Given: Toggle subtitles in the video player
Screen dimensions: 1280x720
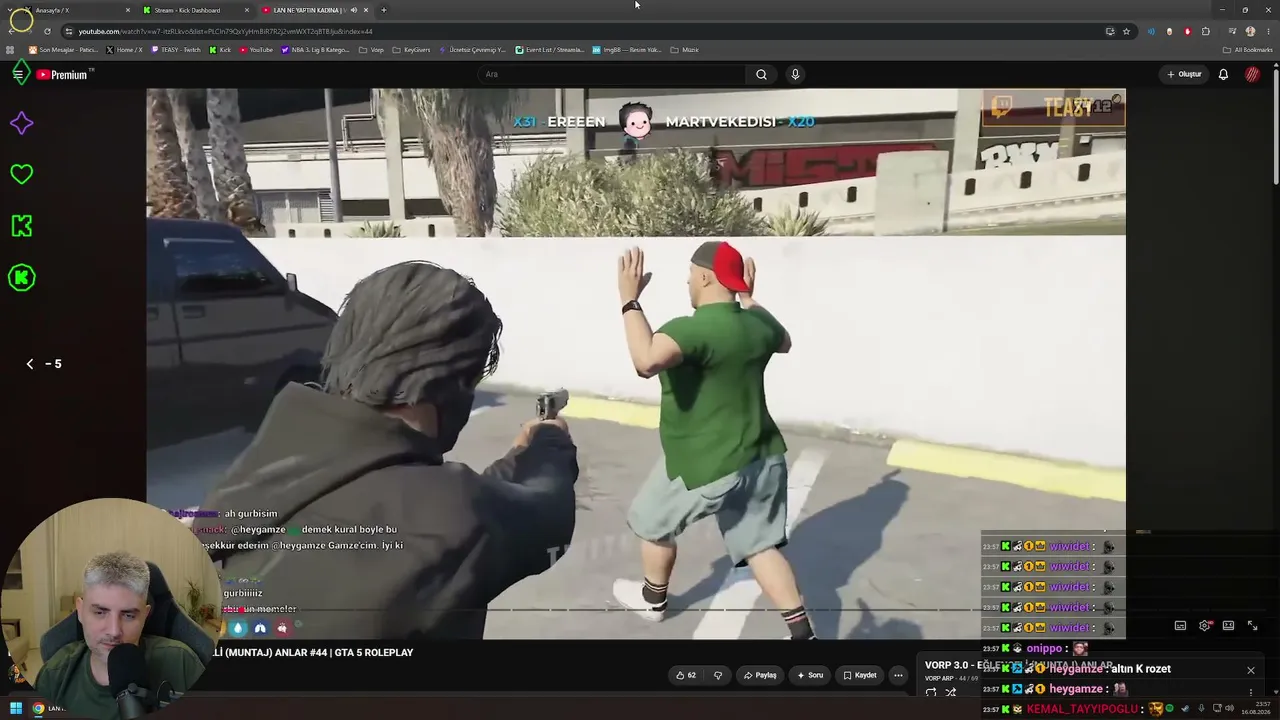Looking at the screenshot, I should click(1180, 626).
